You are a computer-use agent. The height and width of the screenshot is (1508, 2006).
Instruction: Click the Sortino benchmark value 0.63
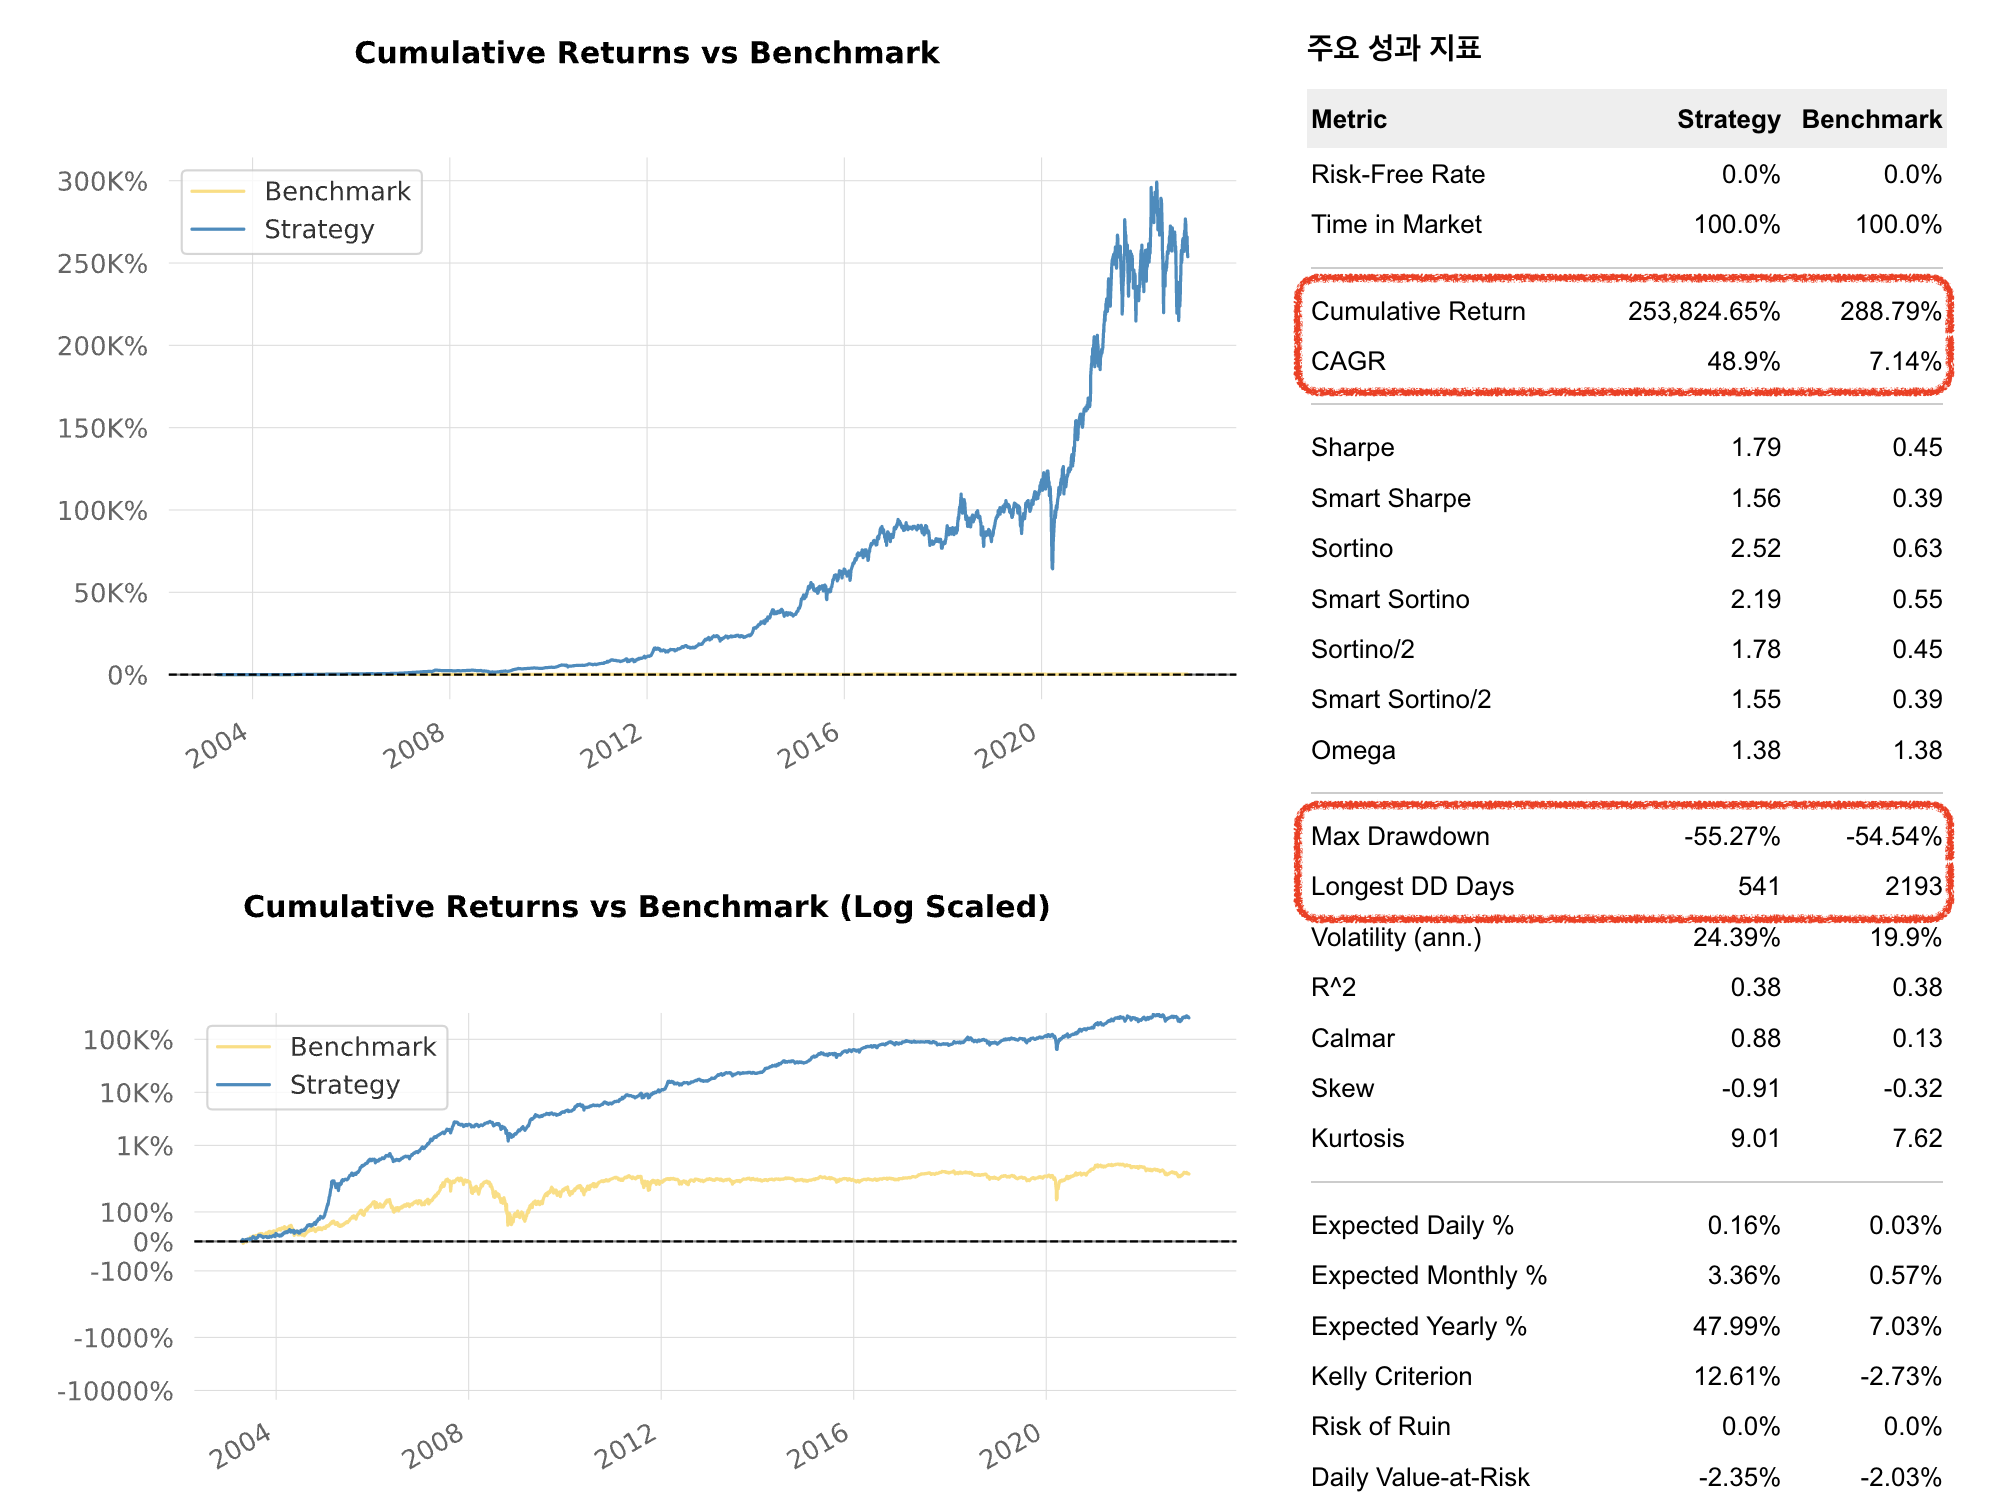pyautogui.click(x=1915, y=549)
